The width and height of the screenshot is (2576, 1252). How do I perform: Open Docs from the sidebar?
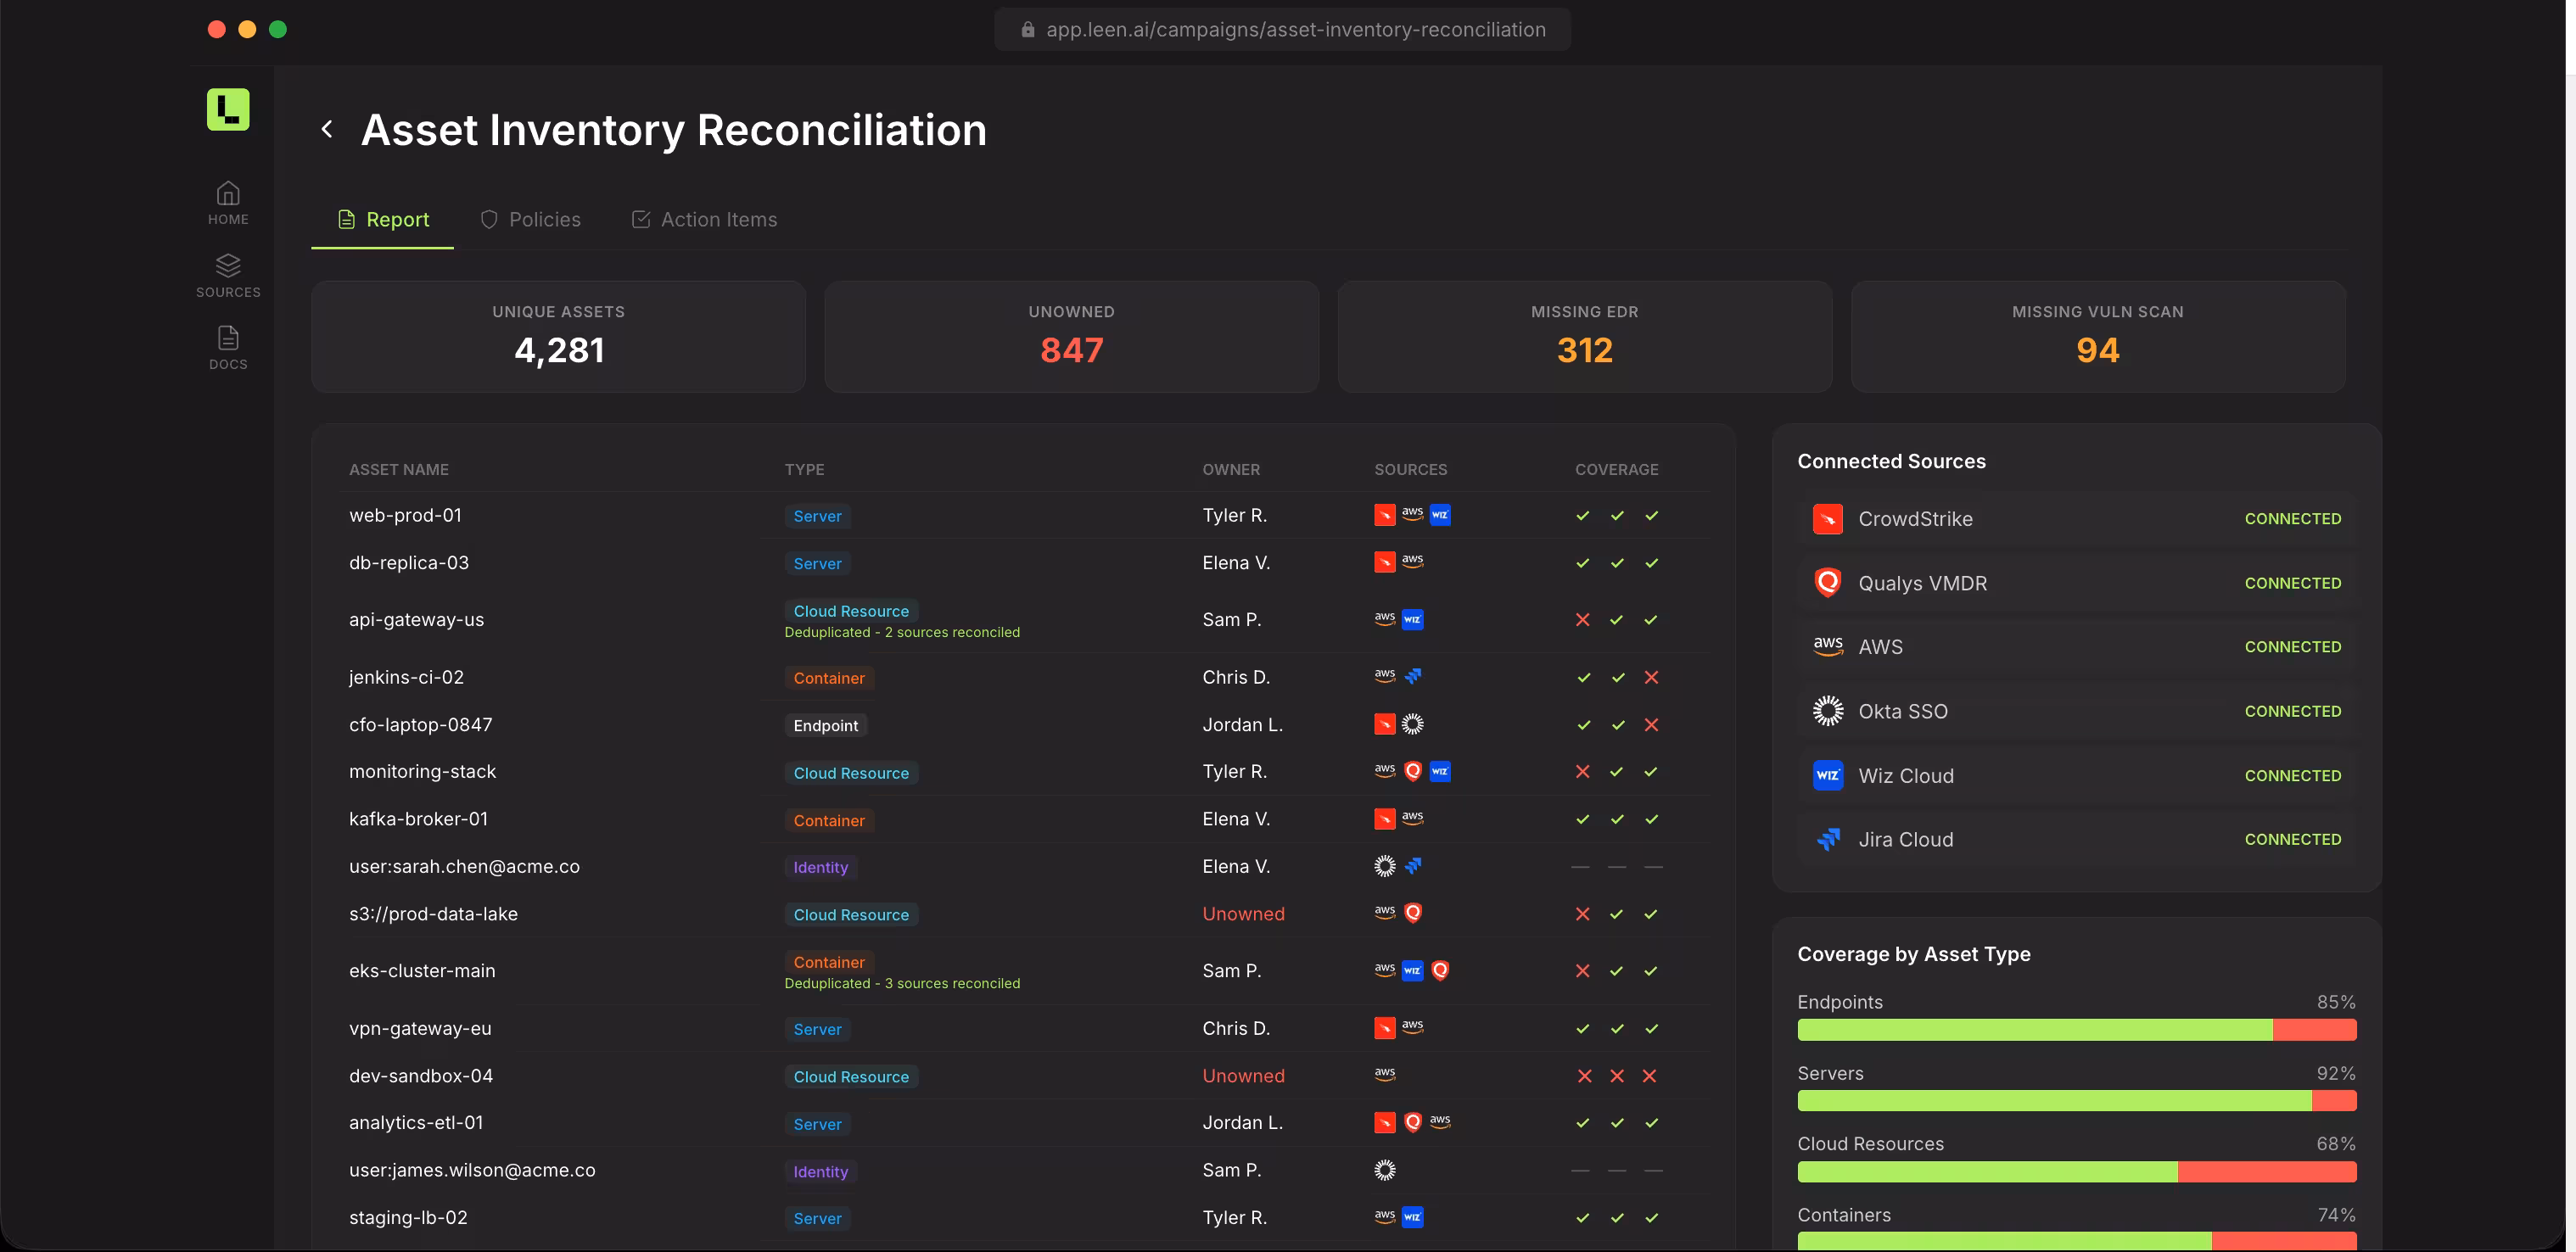pos(228,347)
